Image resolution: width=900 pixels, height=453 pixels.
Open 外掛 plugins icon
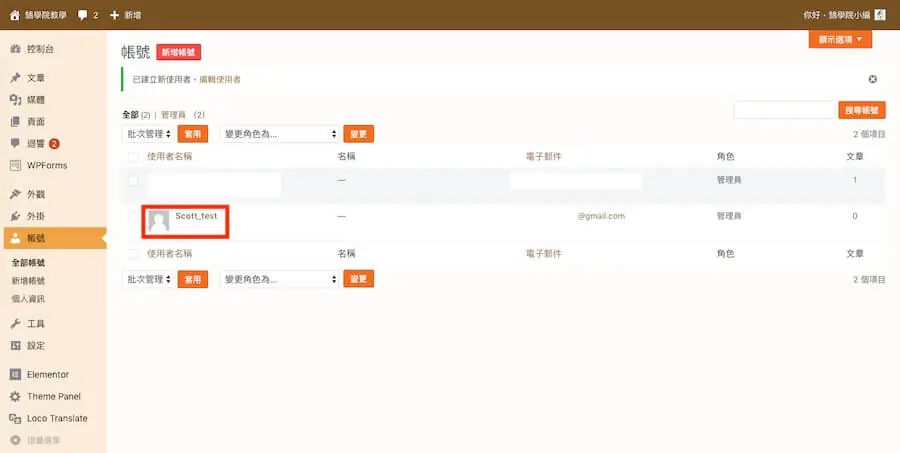tap(15, 216)
